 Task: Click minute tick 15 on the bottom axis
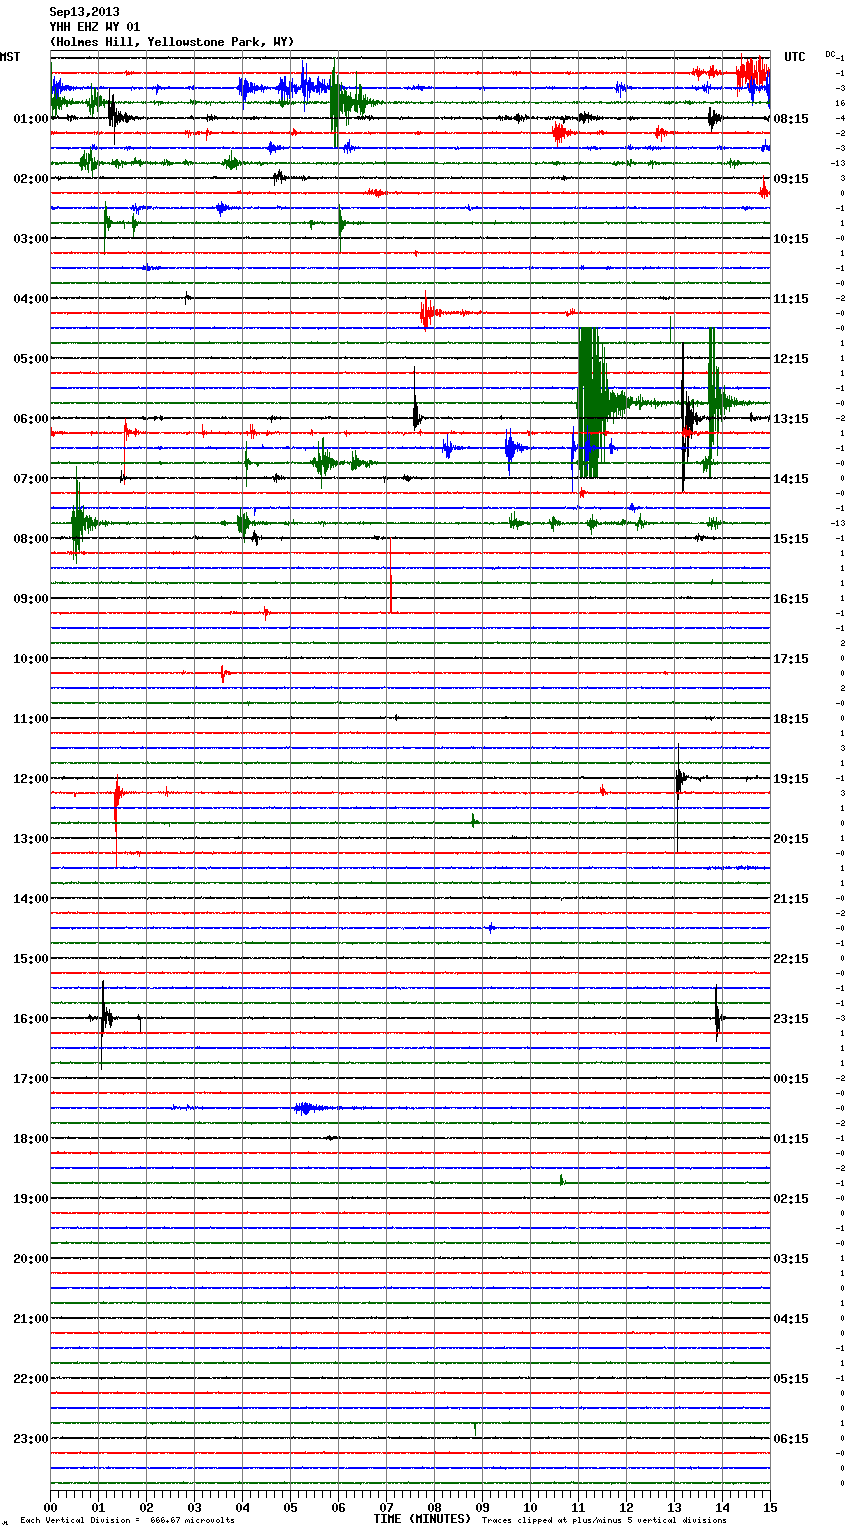tap(770, 1507)
